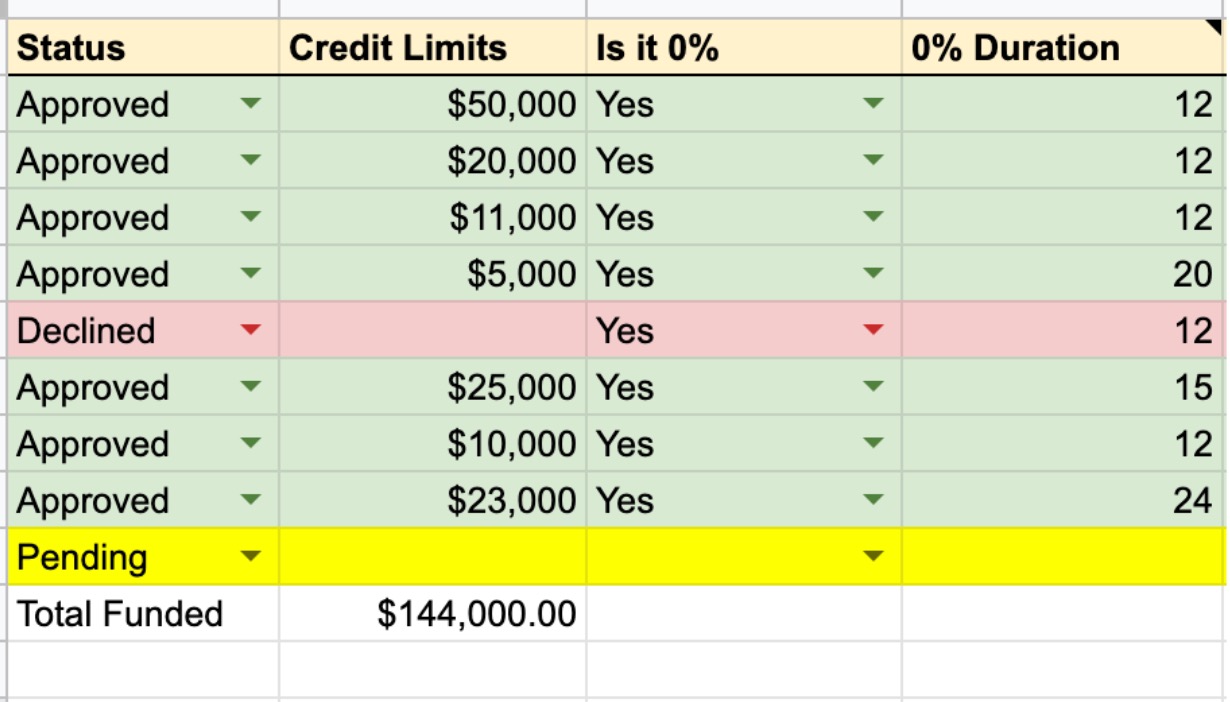The width and height of the screenshot is (1230, 702).
Task: Open "Is it 0%" dropdown arrow in $5,000 row
Action: pyautogui.click(x=874, y=273)
